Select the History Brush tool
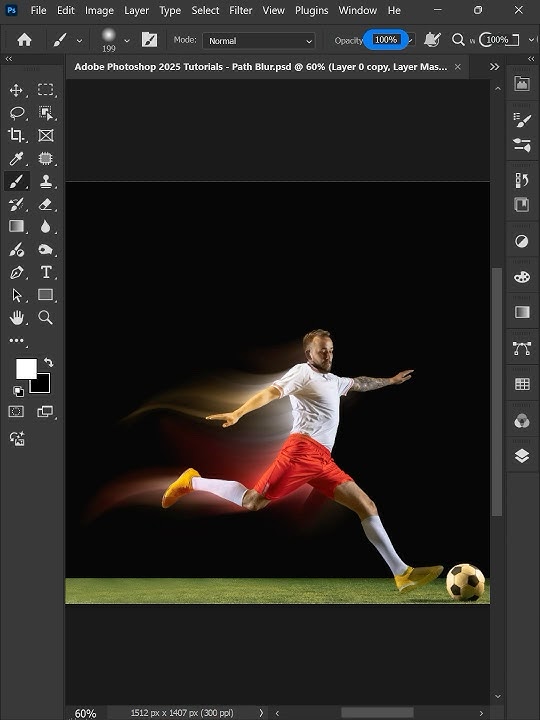The image size is (540, 720). tap(17, 204)
